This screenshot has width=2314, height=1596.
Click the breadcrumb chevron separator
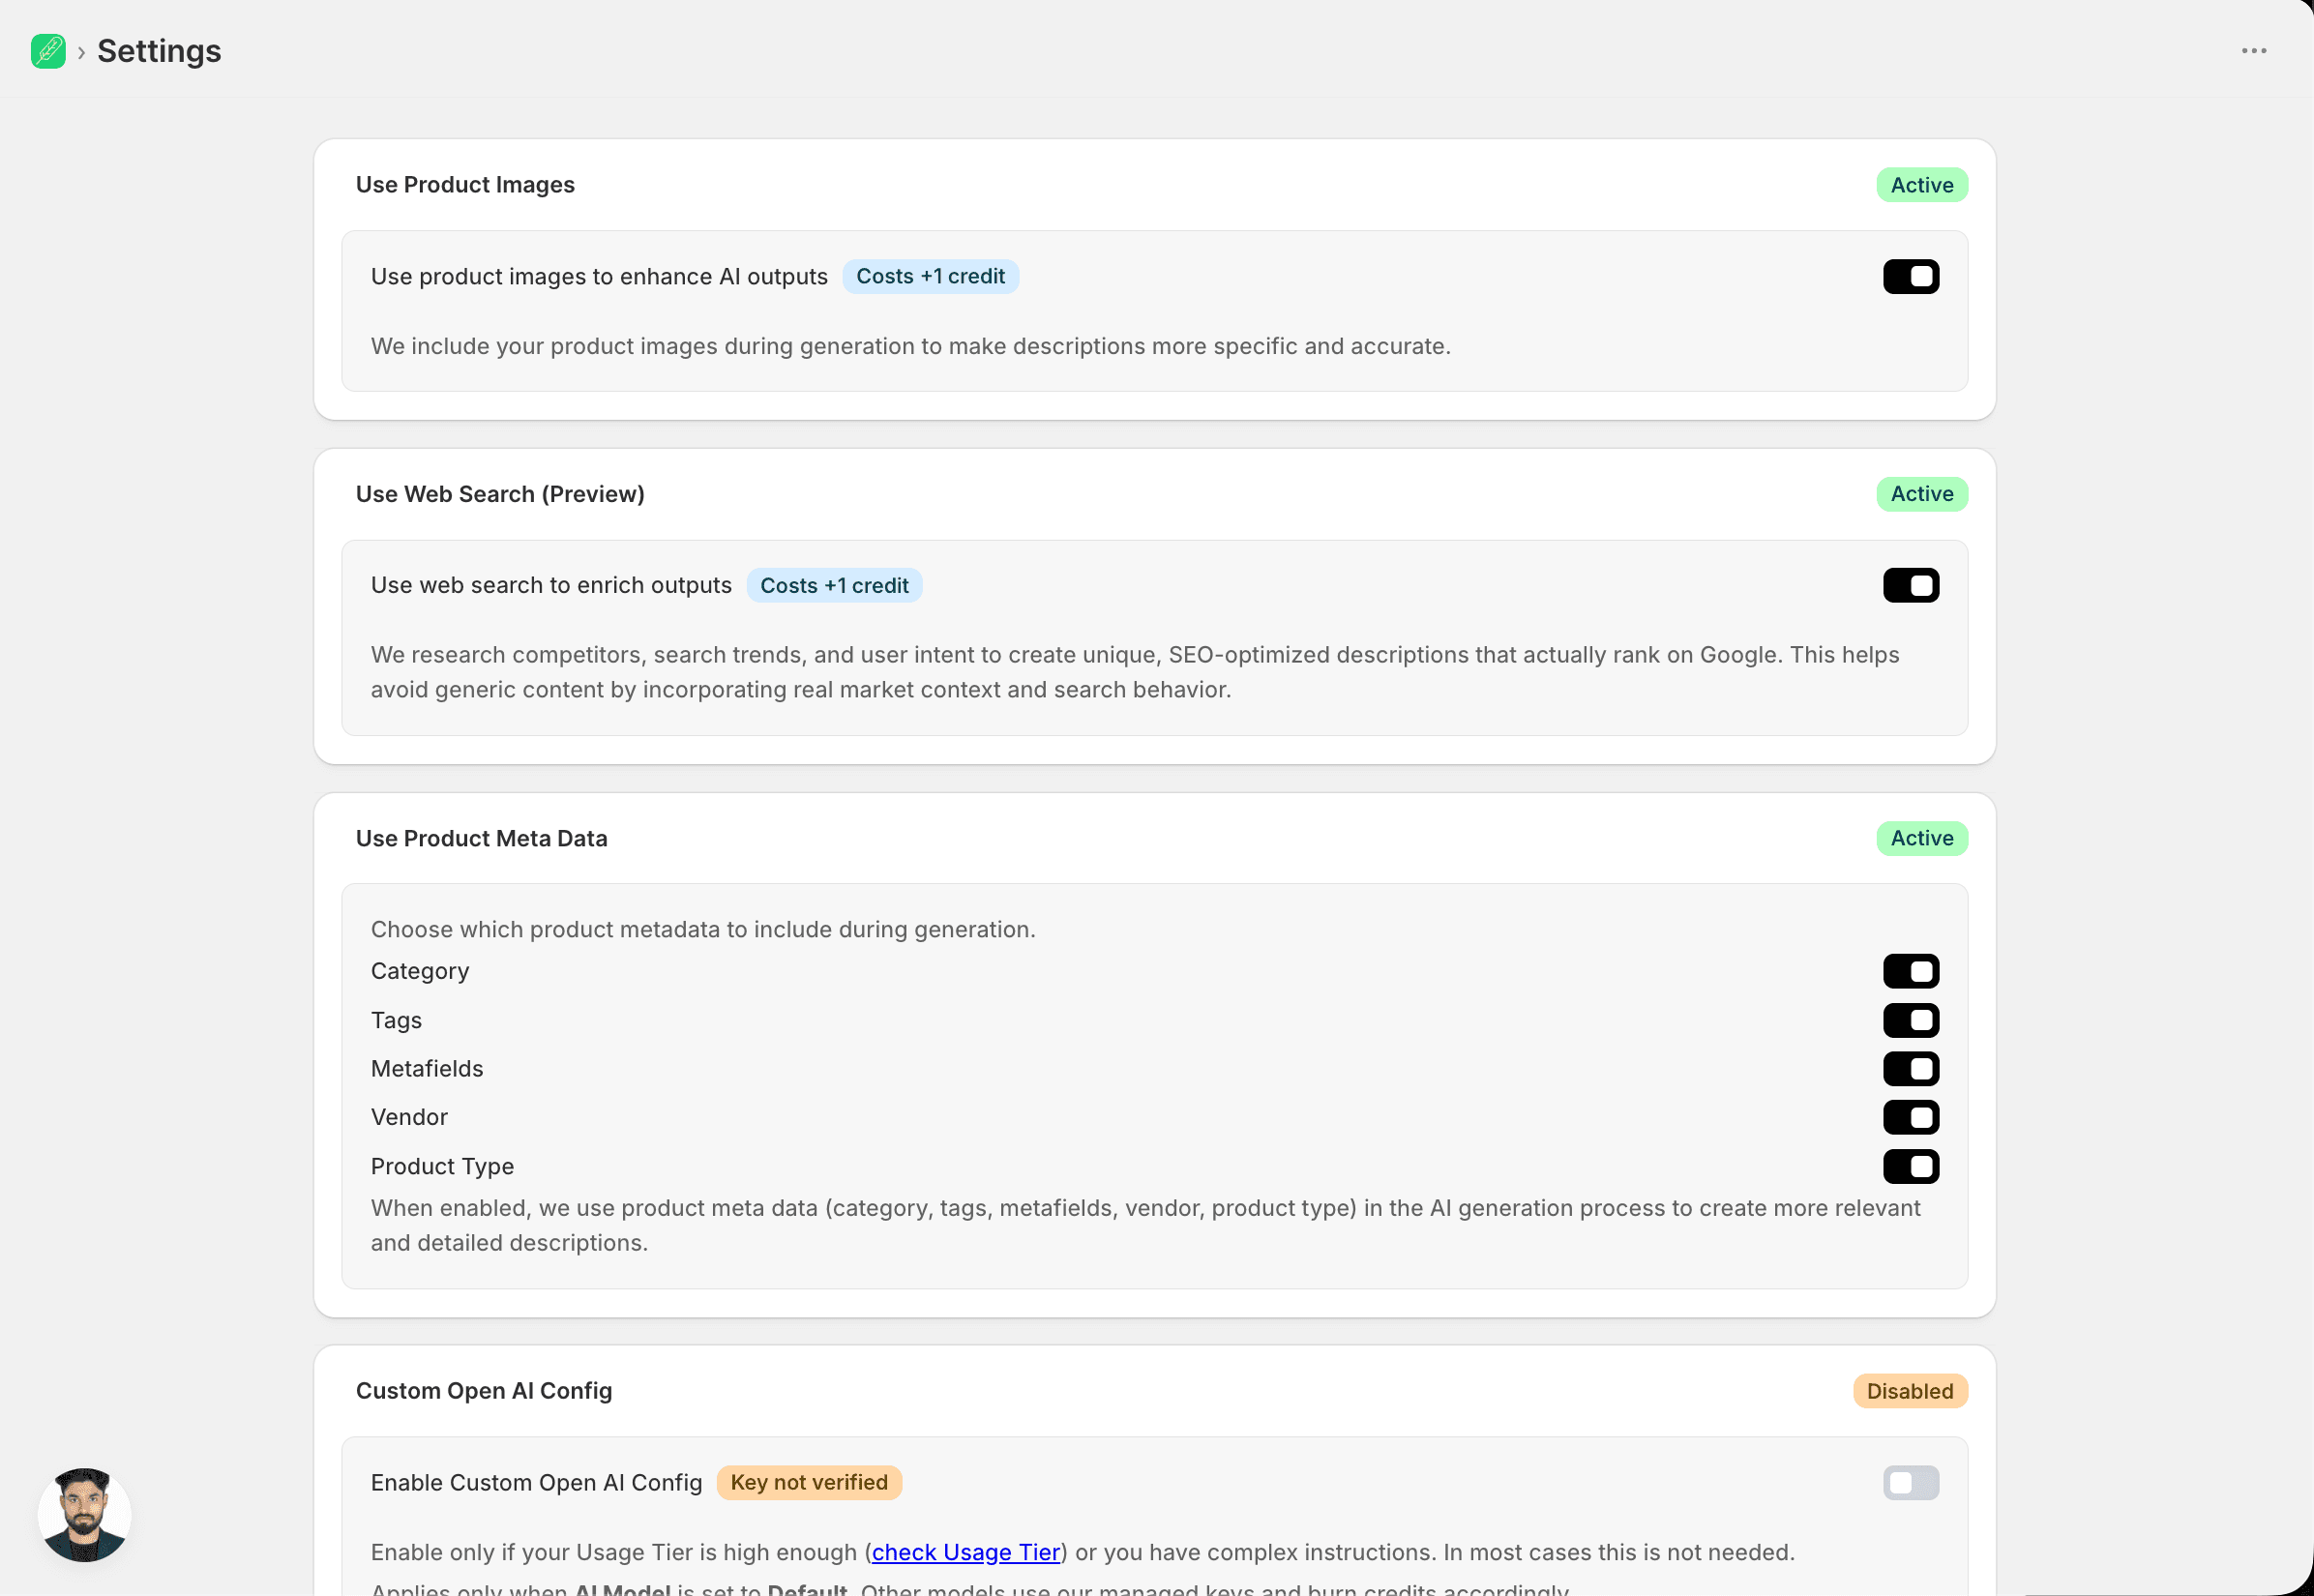pos(81,52)
